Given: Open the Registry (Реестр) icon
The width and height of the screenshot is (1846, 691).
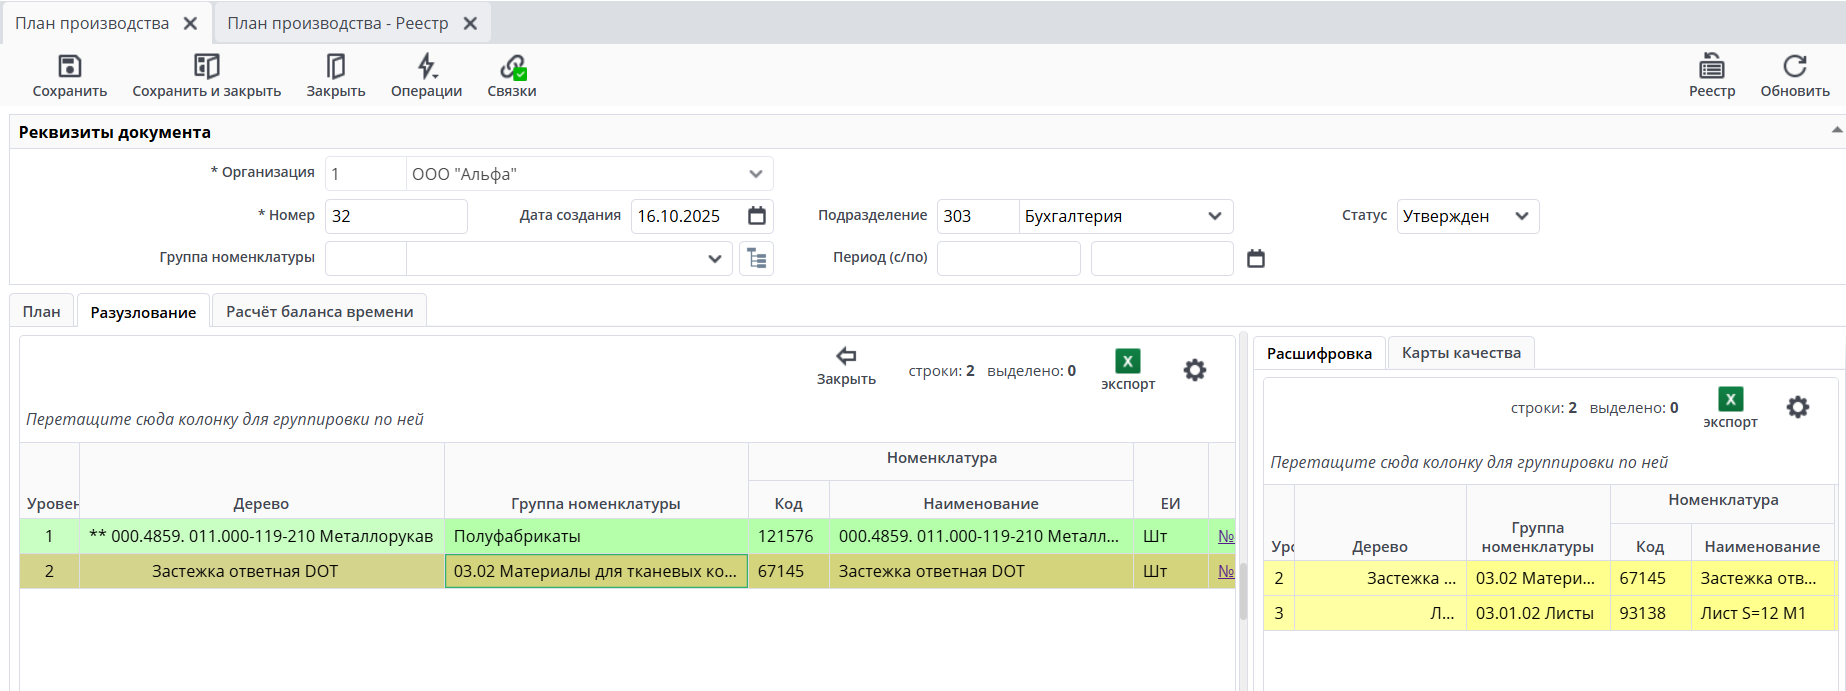Looking at the screenshot, I should pos(1711,67).
